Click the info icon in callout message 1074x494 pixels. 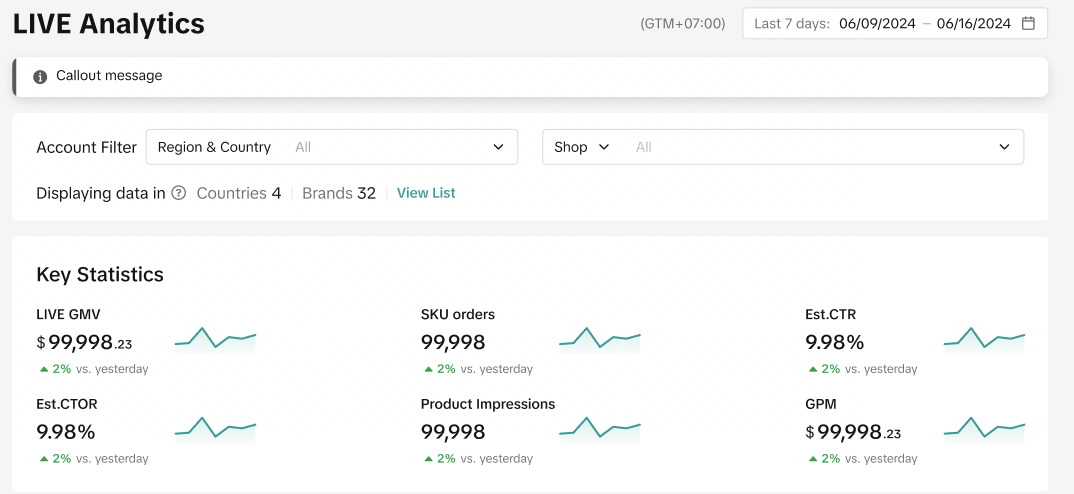click(40, 77)
